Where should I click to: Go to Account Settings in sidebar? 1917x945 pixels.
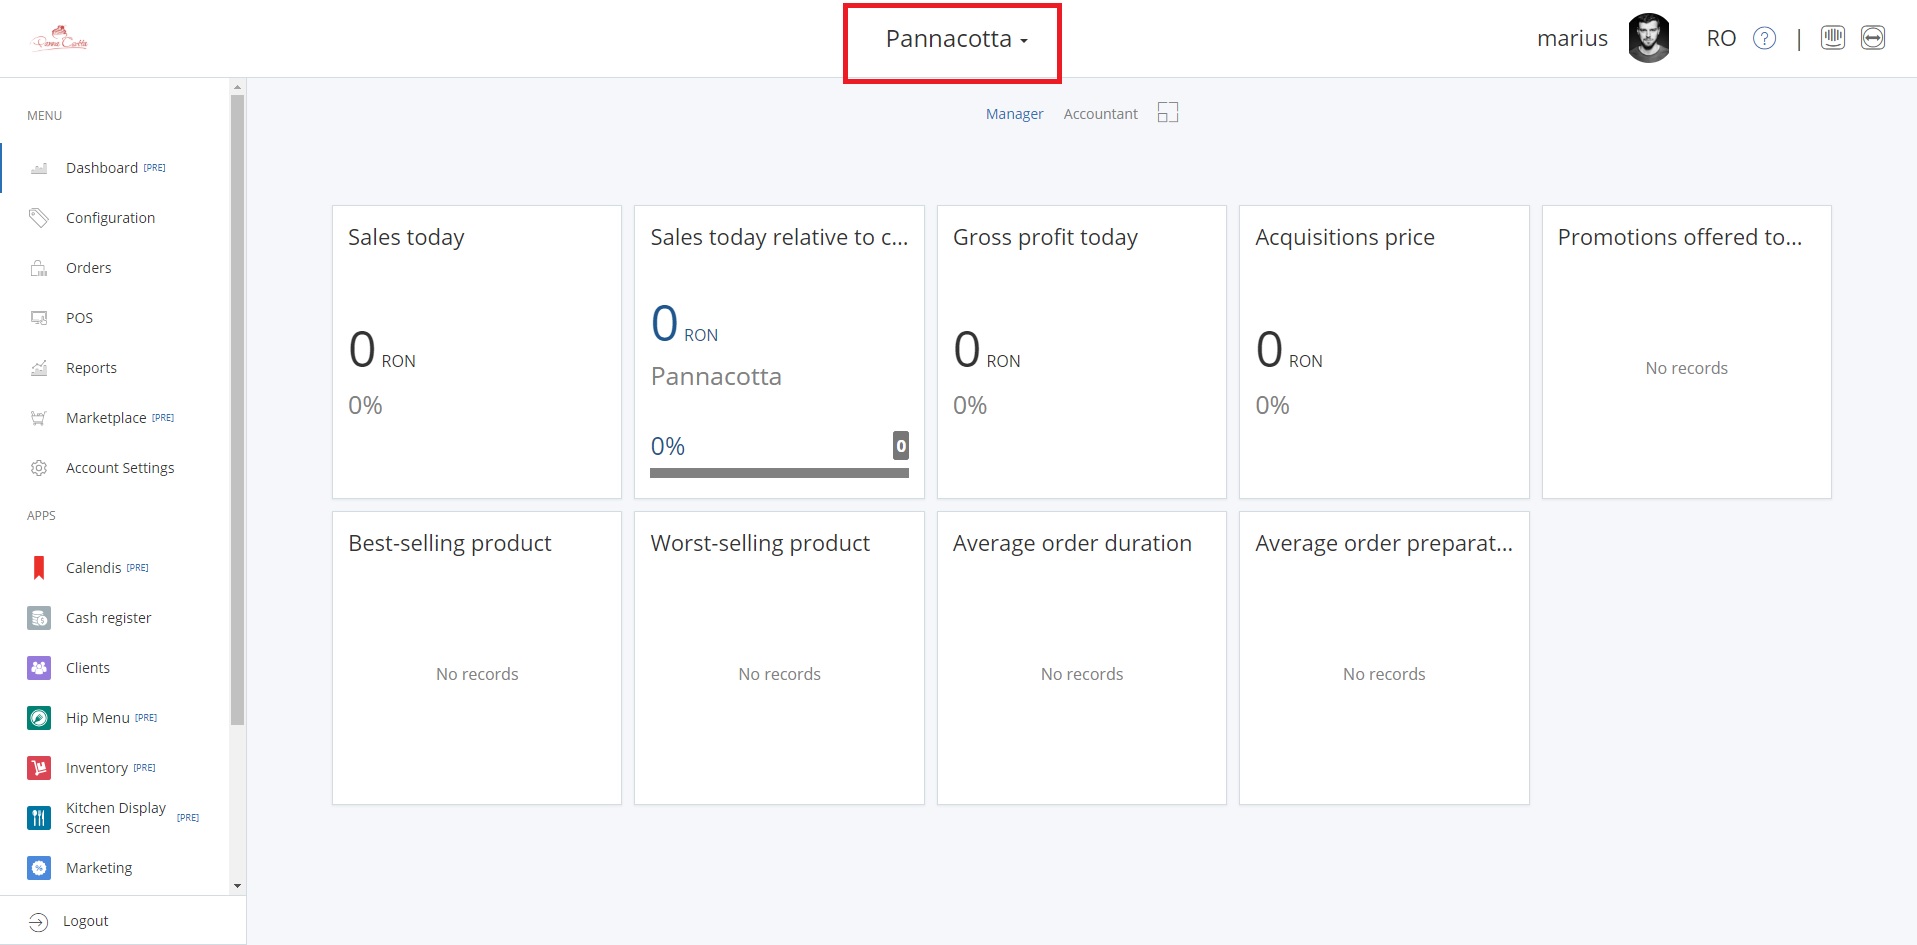pyautogui.click(x=119, y=468)
